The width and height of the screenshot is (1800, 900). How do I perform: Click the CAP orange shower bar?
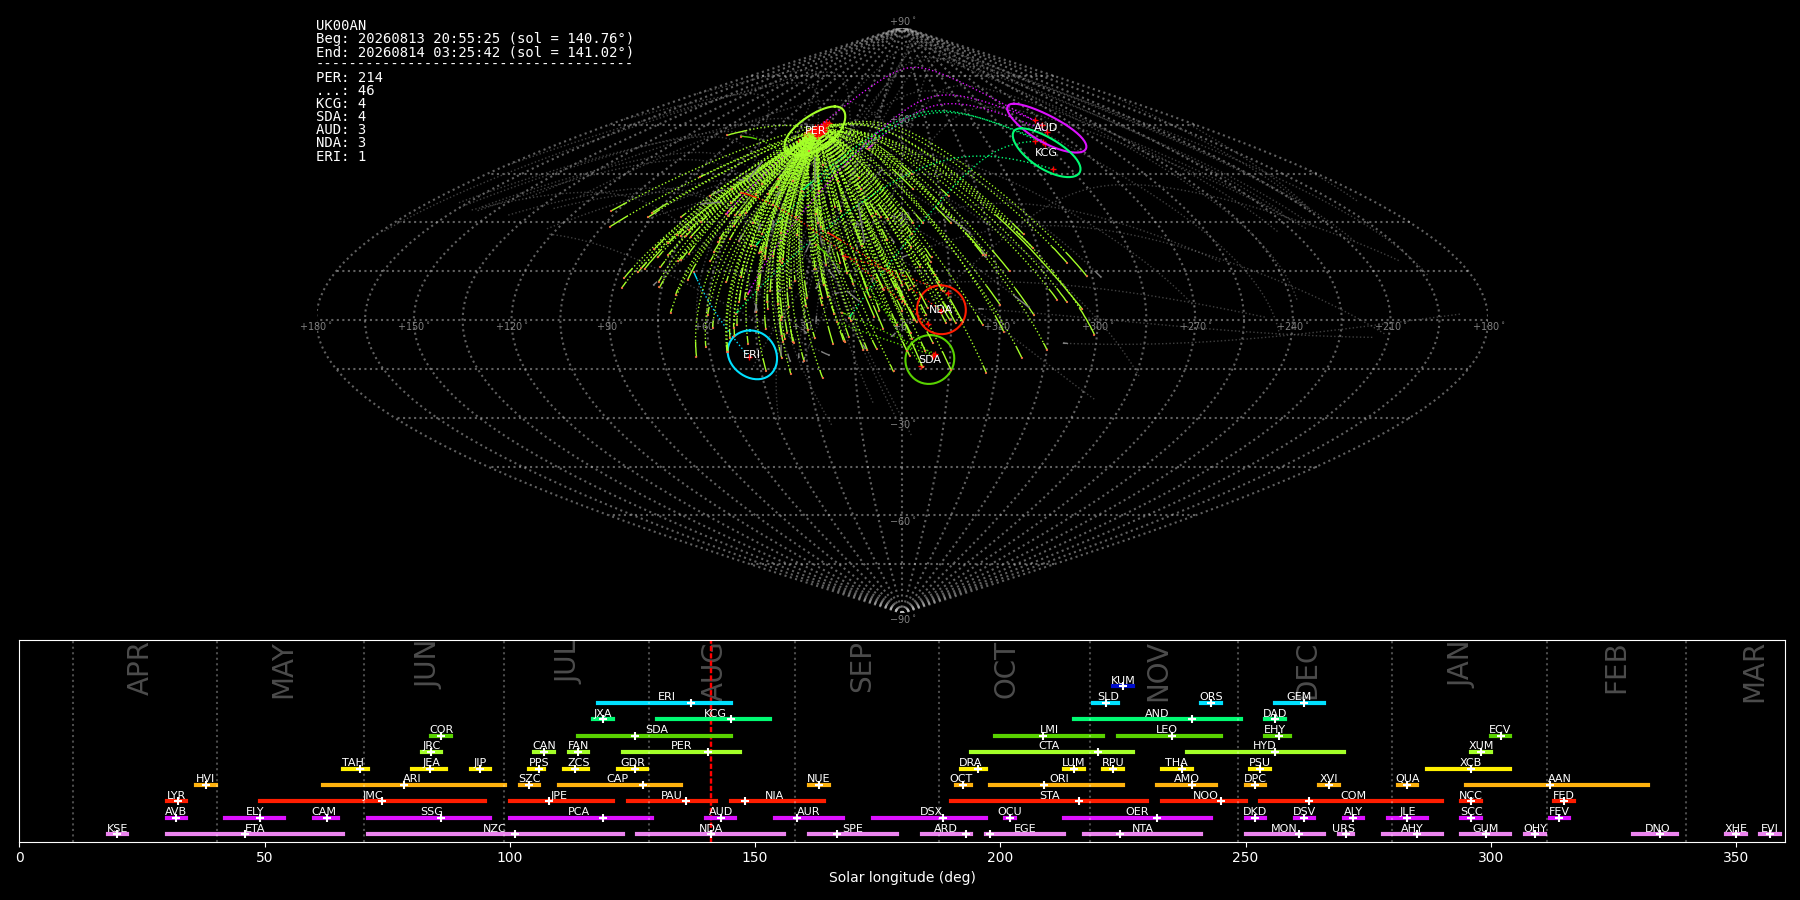620,785
